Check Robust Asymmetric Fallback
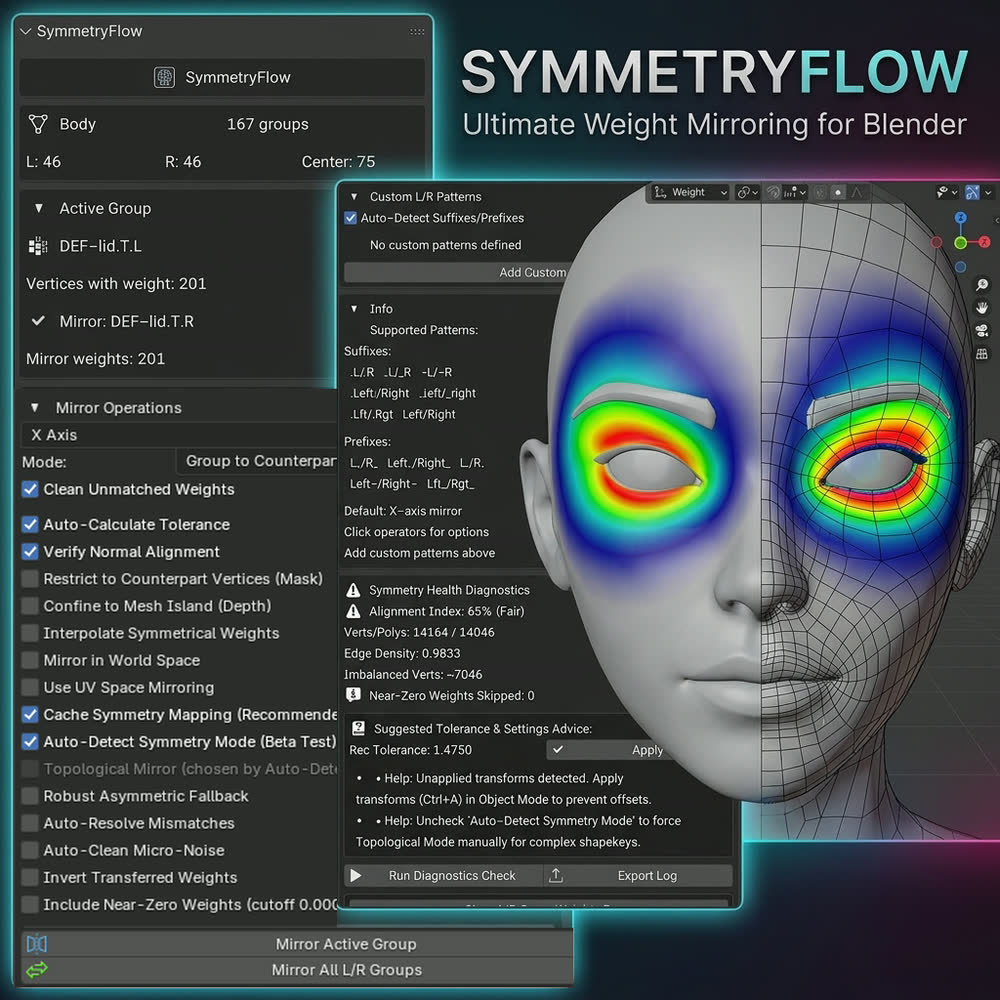The image size is (1000, 1000). pyautogui.click(x=30, y=796)
